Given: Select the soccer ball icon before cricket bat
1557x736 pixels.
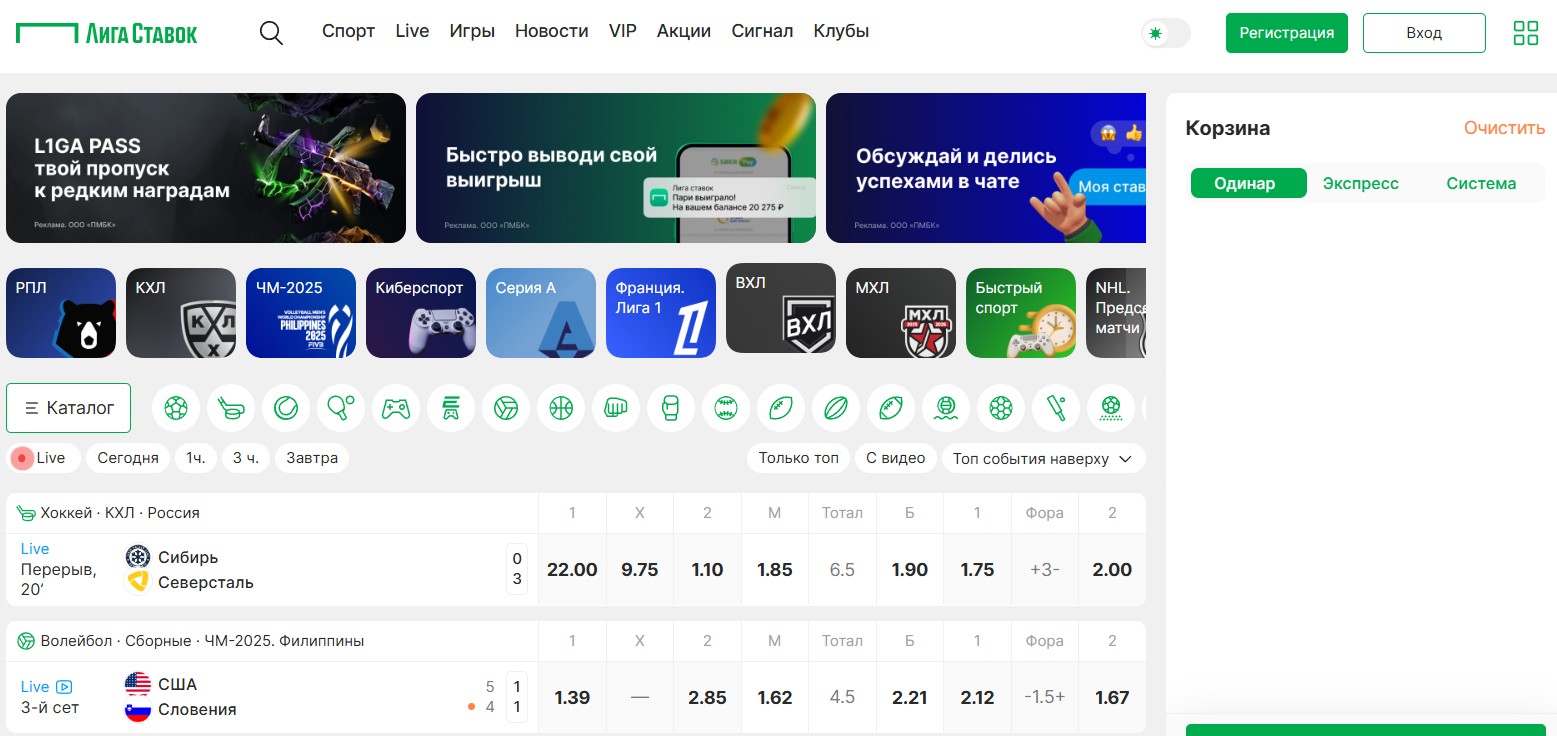Looking at the screenshot, I should [x=1001, y=408].
